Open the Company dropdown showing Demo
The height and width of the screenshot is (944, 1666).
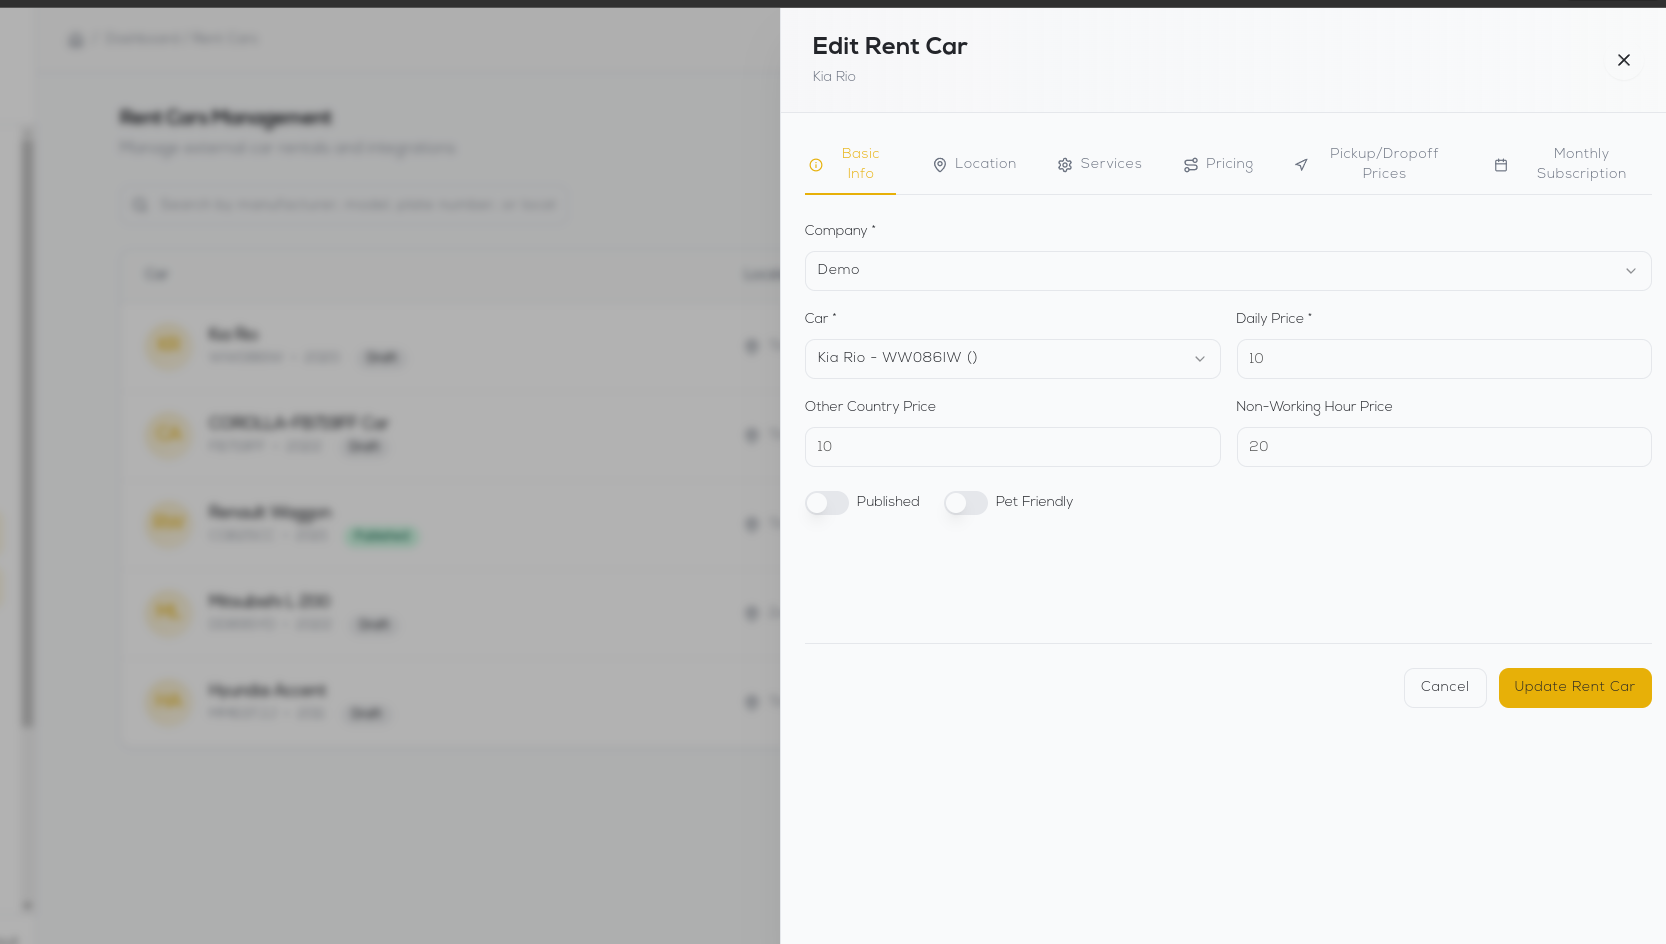(x=1227, y=270)
